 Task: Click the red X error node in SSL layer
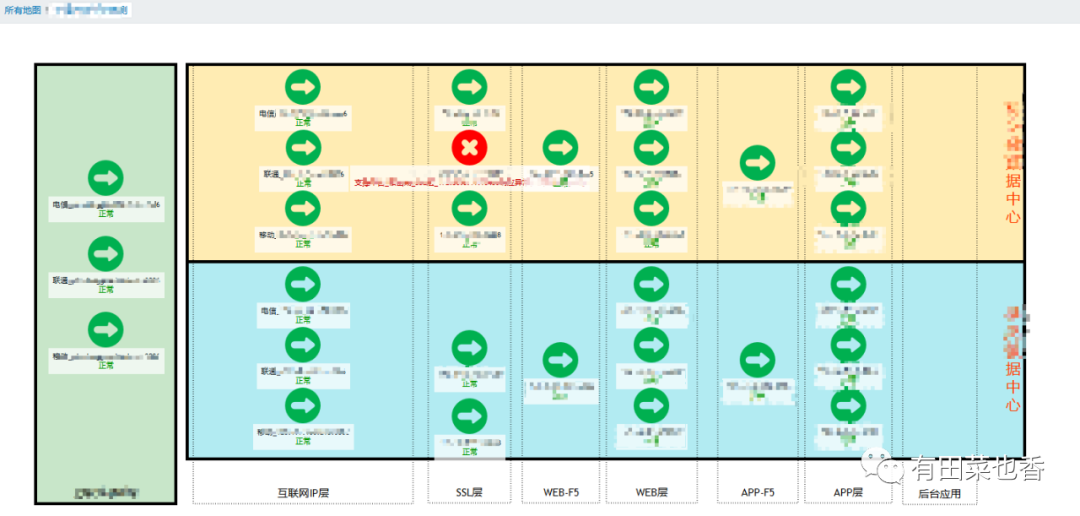tap(470, 147)
